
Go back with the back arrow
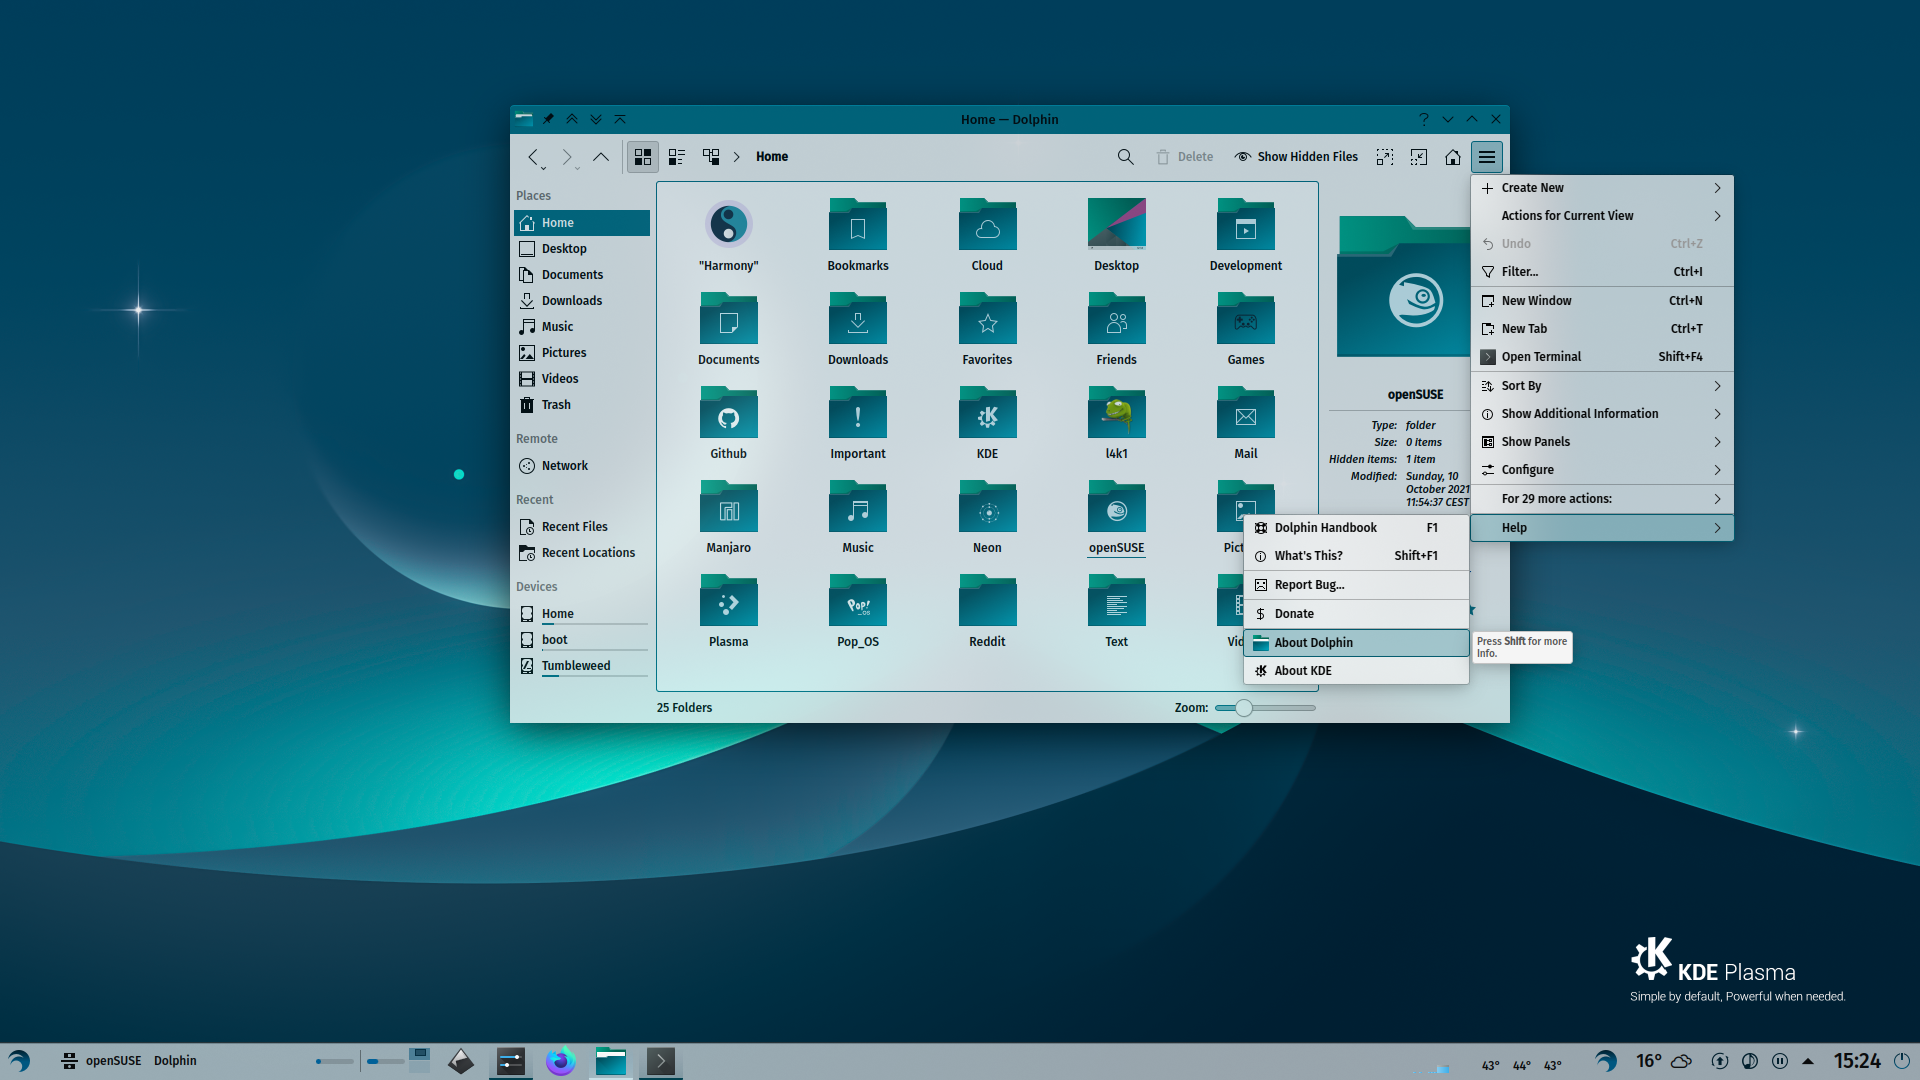(x=533, y=157)
